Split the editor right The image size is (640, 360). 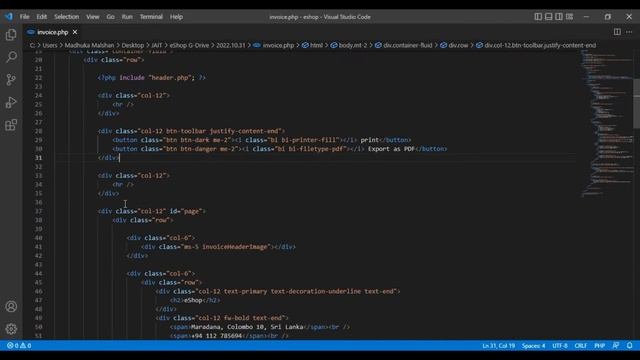tap(617, 32)
